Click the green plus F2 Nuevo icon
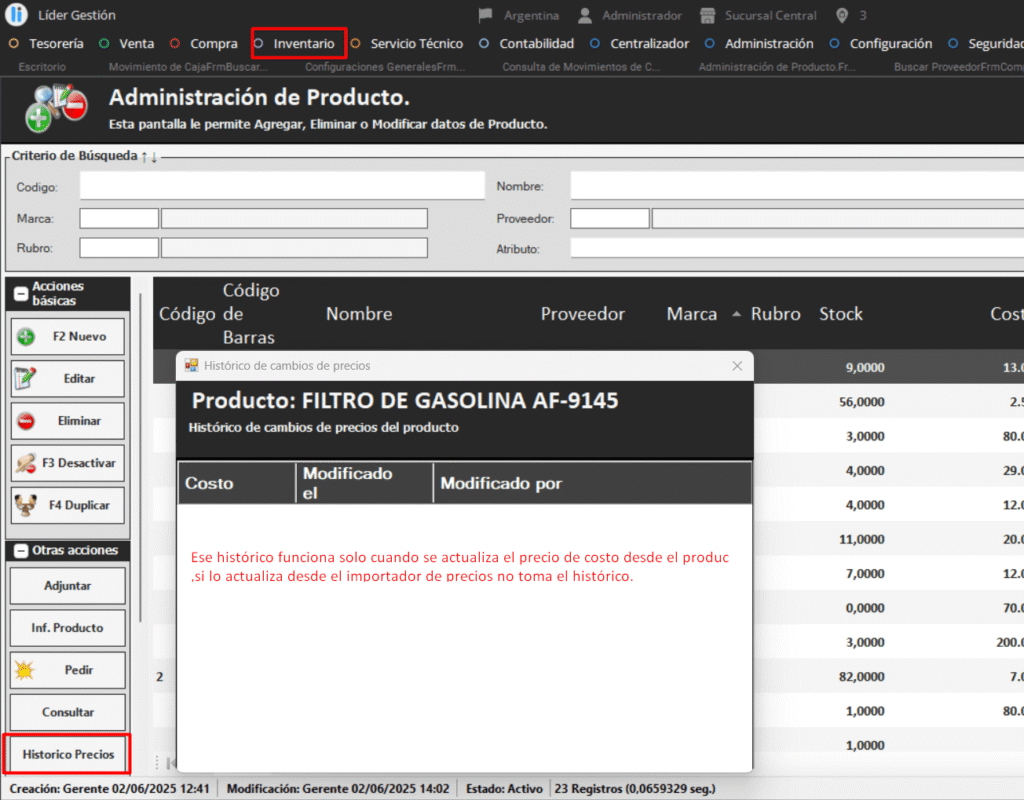This screenshot has width=1024, height=800. [26, 337]
